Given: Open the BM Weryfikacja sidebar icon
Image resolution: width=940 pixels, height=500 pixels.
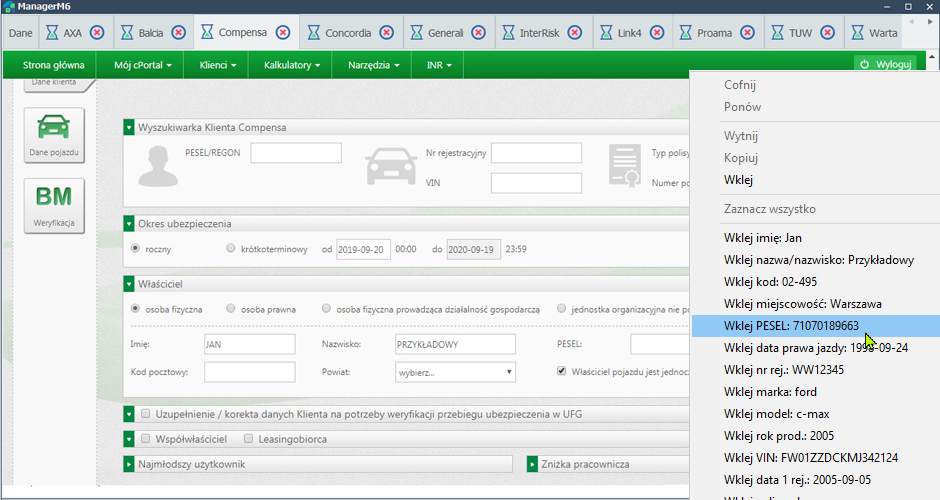Looking at the screenshot, I should 54,206.
